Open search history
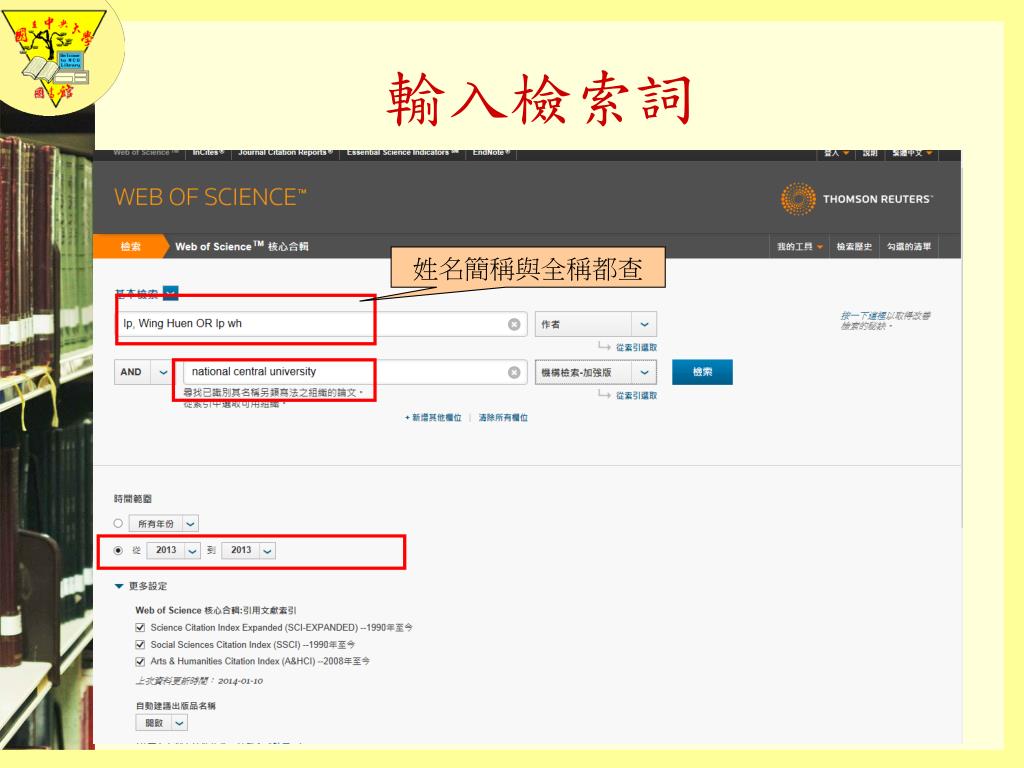Viewport: 1024px width, 768px height. point(854,247)
